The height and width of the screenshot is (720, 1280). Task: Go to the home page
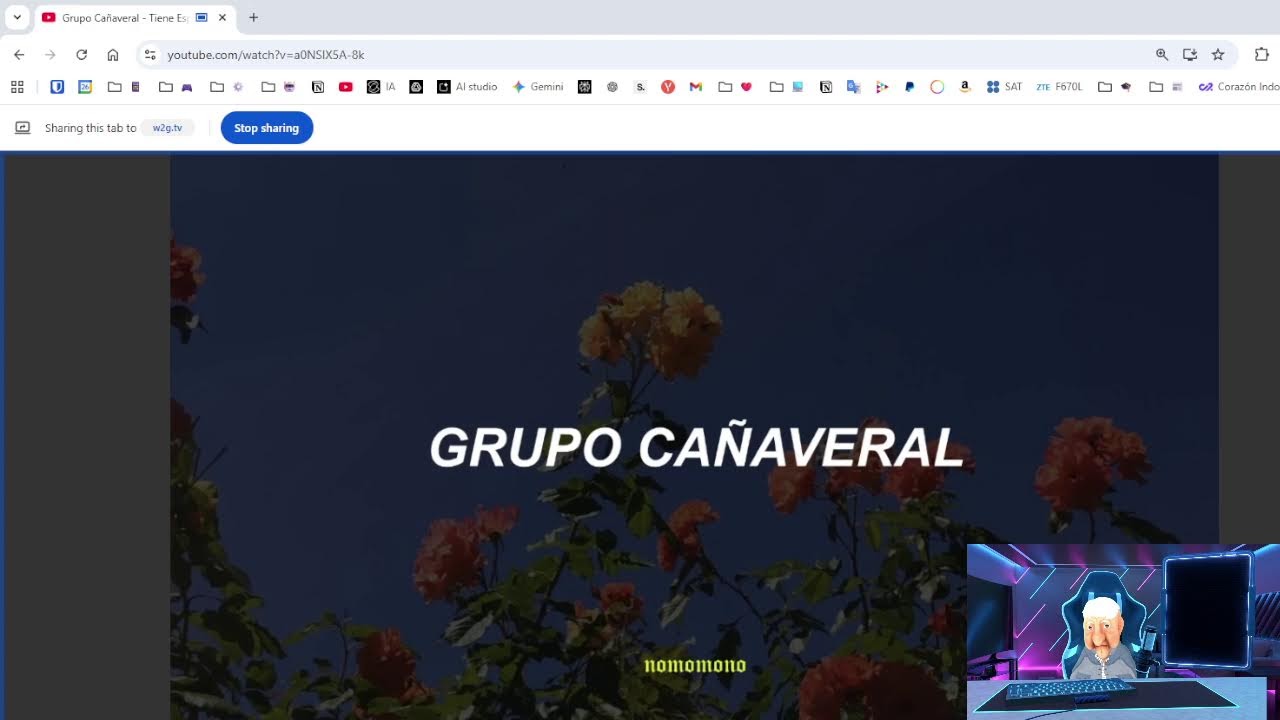[x=113, y=55]
